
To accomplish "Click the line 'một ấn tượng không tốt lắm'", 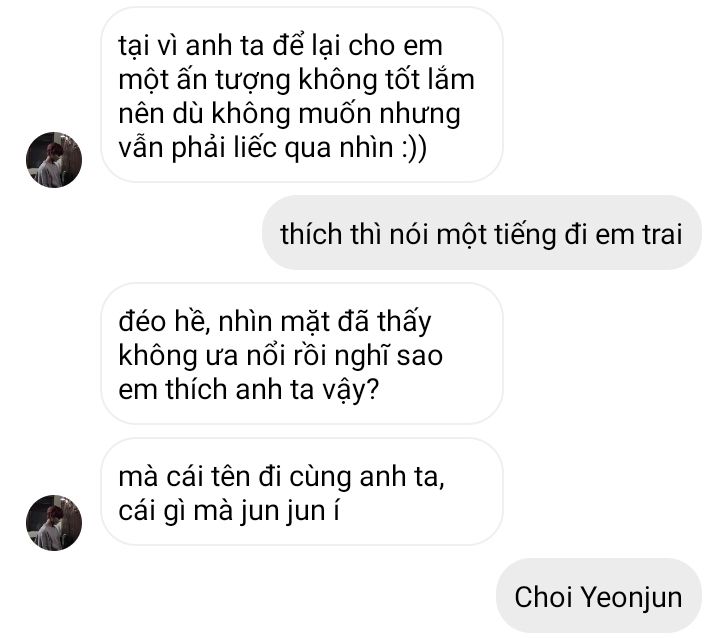I will click(x=296, y=79).
